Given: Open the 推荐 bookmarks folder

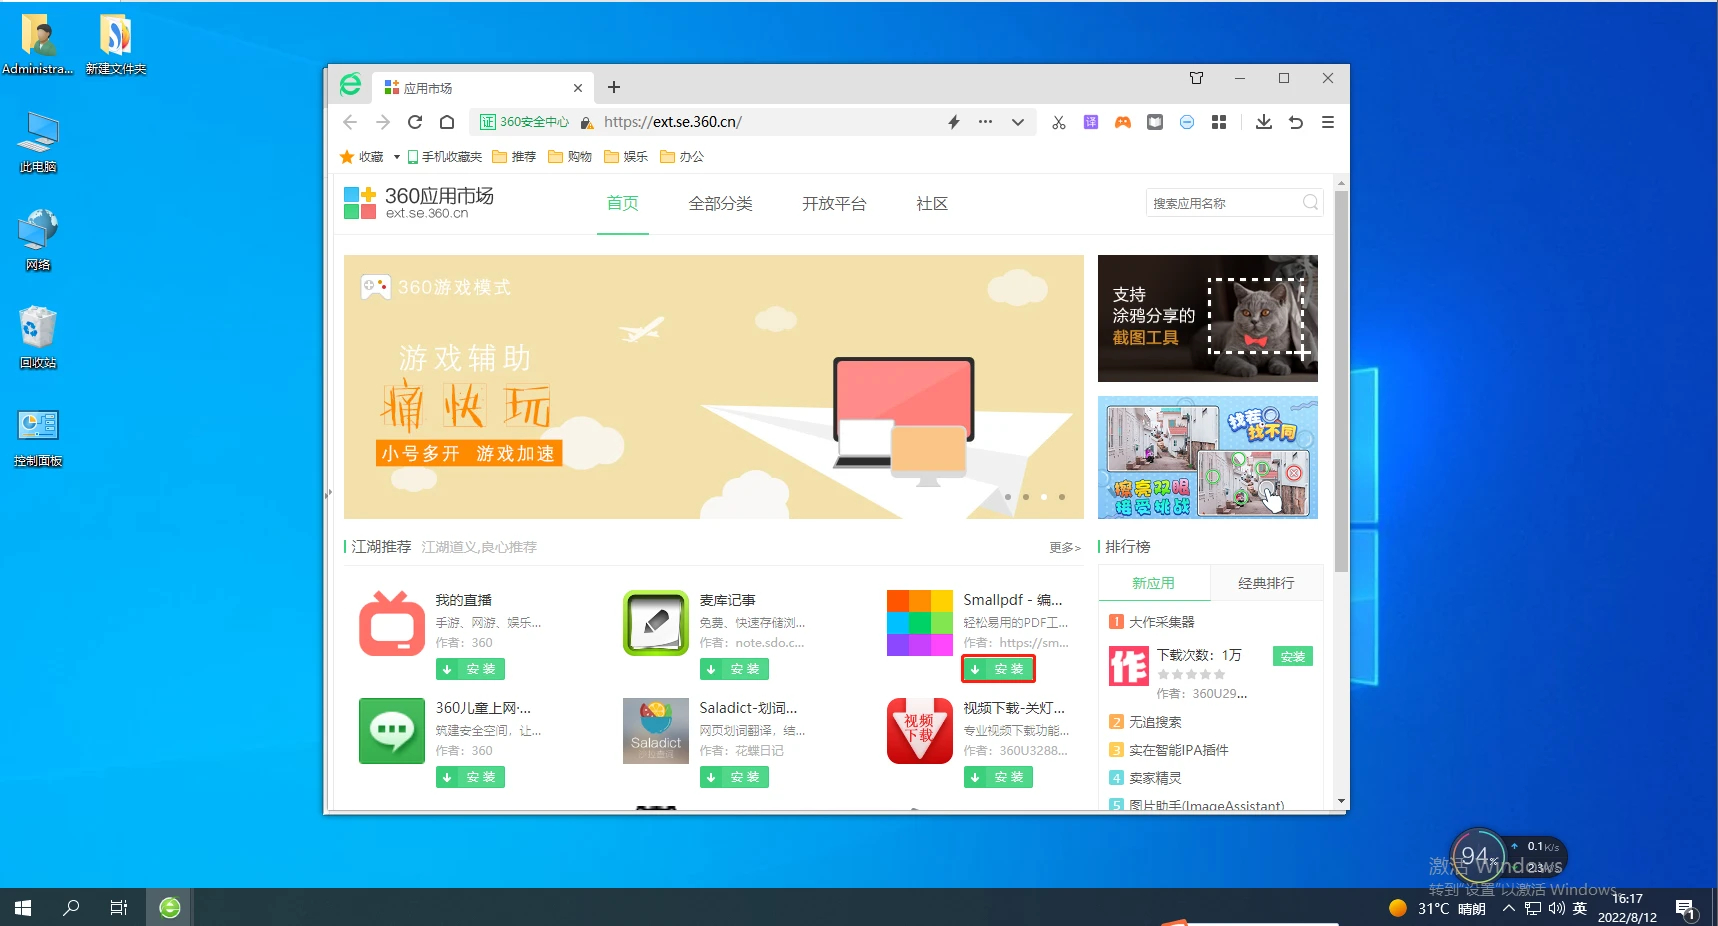Looking at the screenshot, I should click(x=514, y=157).
